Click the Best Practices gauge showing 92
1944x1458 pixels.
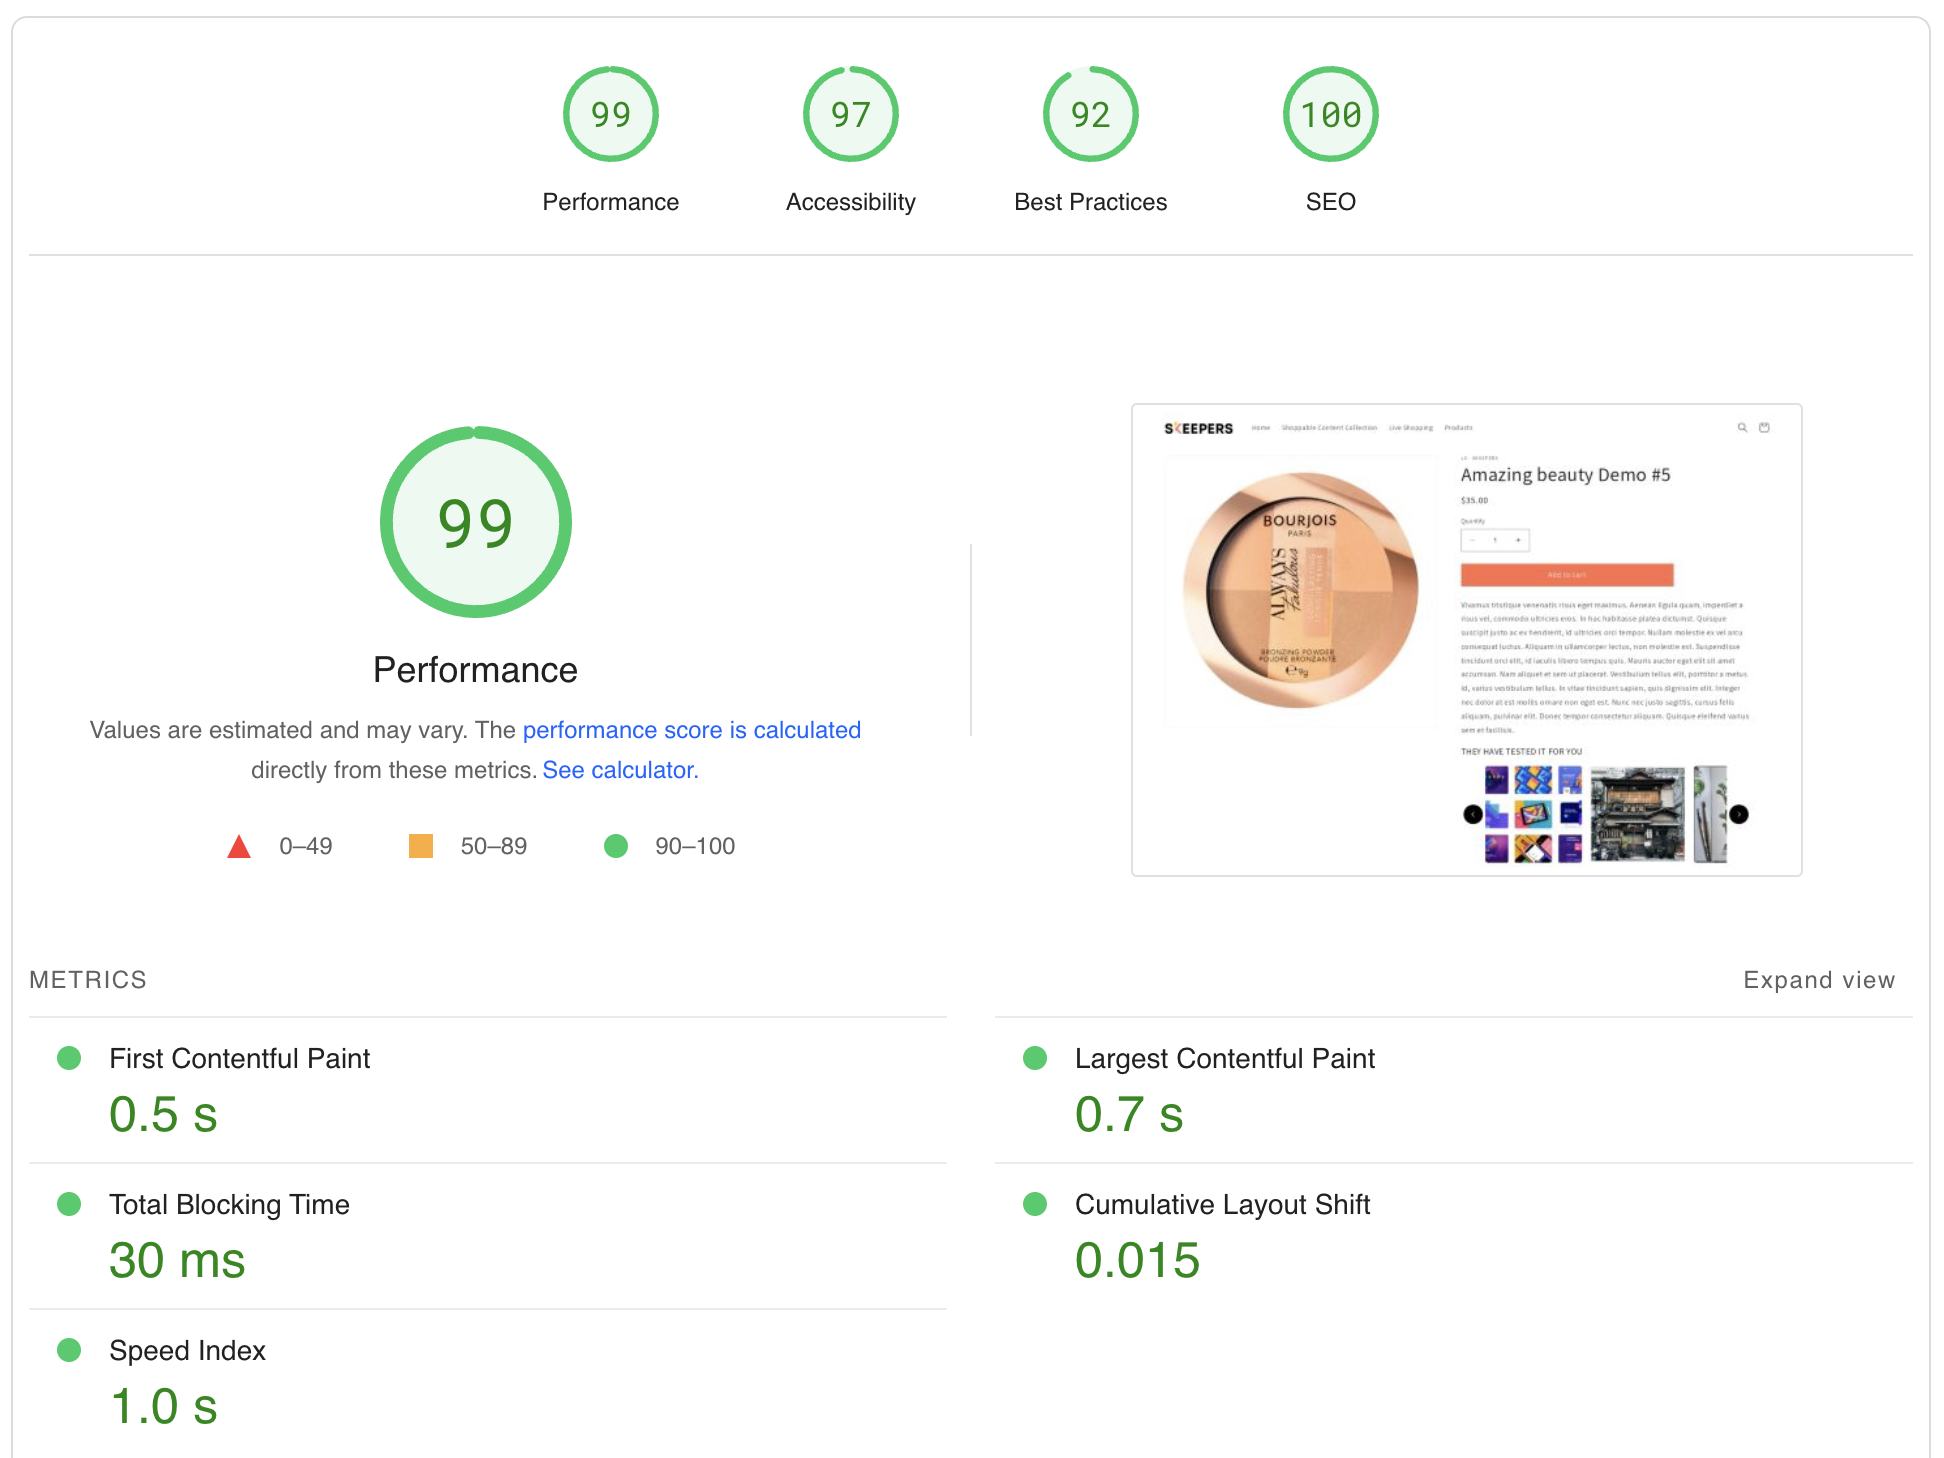[x=1090, y=115]
